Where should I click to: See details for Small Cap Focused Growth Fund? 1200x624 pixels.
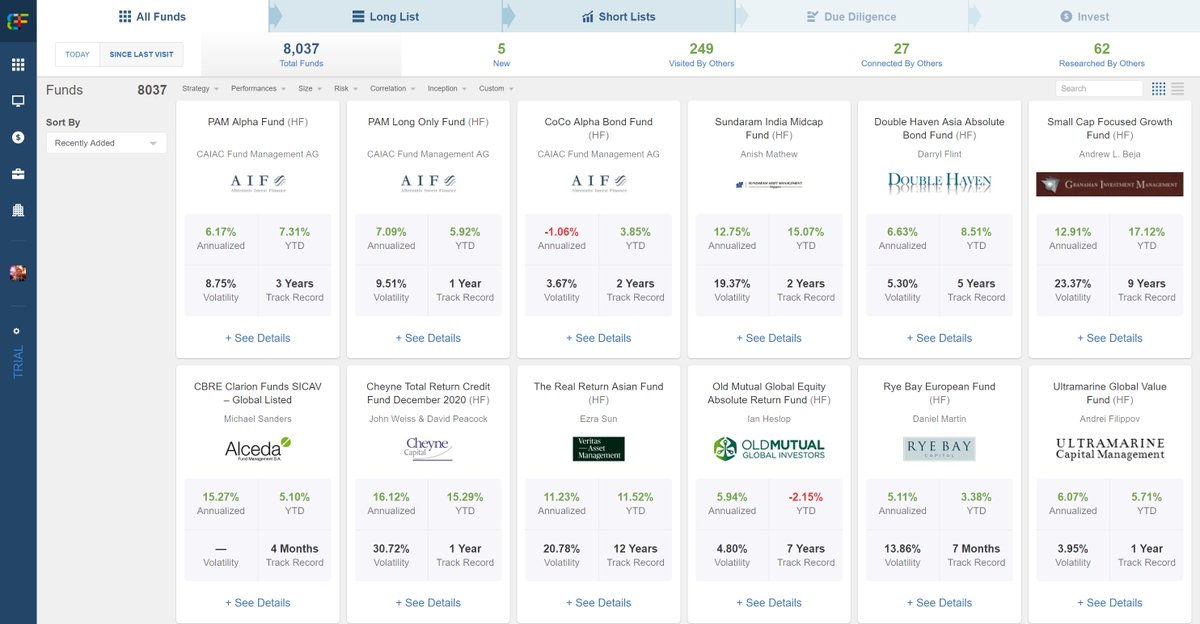coord(1110,338)
